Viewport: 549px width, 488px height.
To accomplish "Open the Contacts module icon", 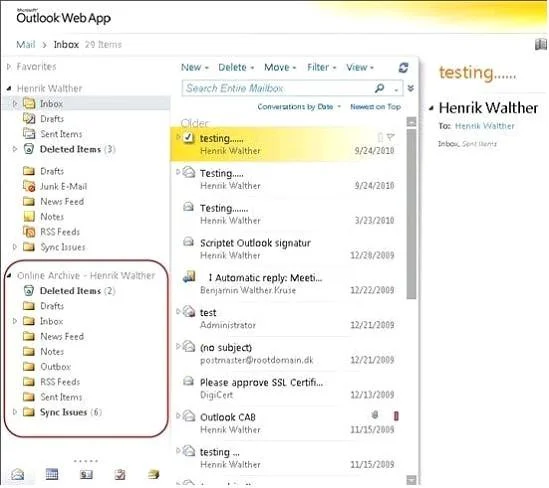I will (86, 475).
